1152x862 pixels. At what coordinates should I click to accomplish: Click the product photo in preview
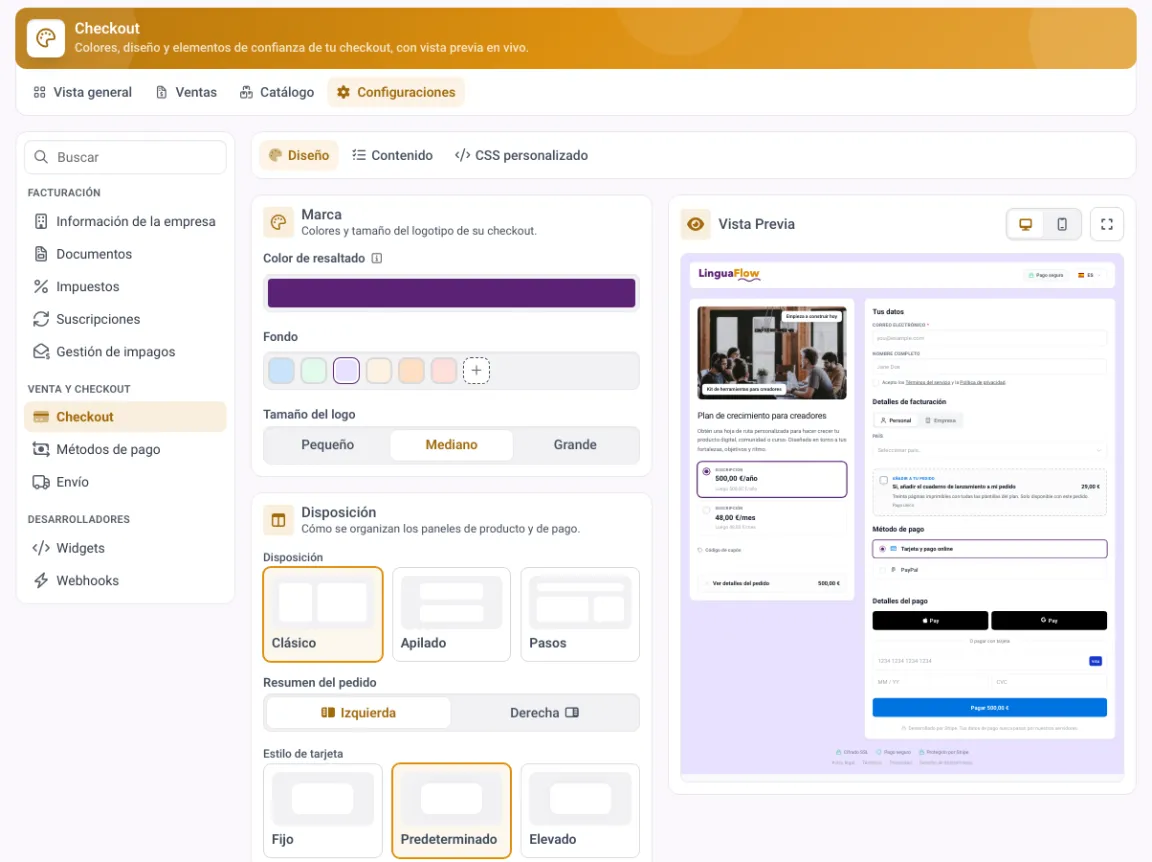(772, 353)
